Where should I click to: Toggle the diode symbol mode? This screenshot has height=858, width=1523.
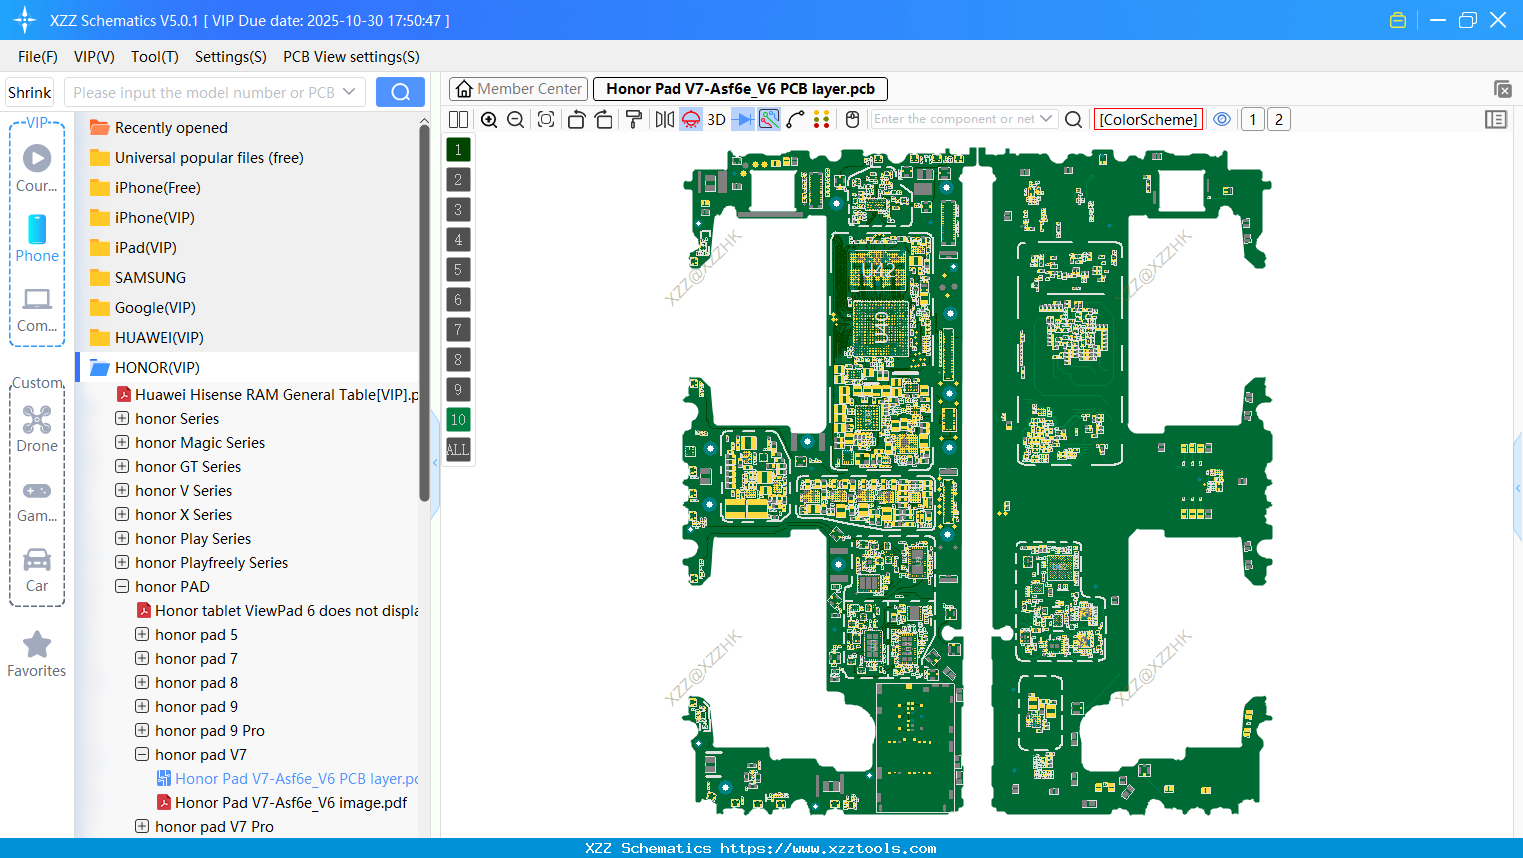(x=743, y=119)
